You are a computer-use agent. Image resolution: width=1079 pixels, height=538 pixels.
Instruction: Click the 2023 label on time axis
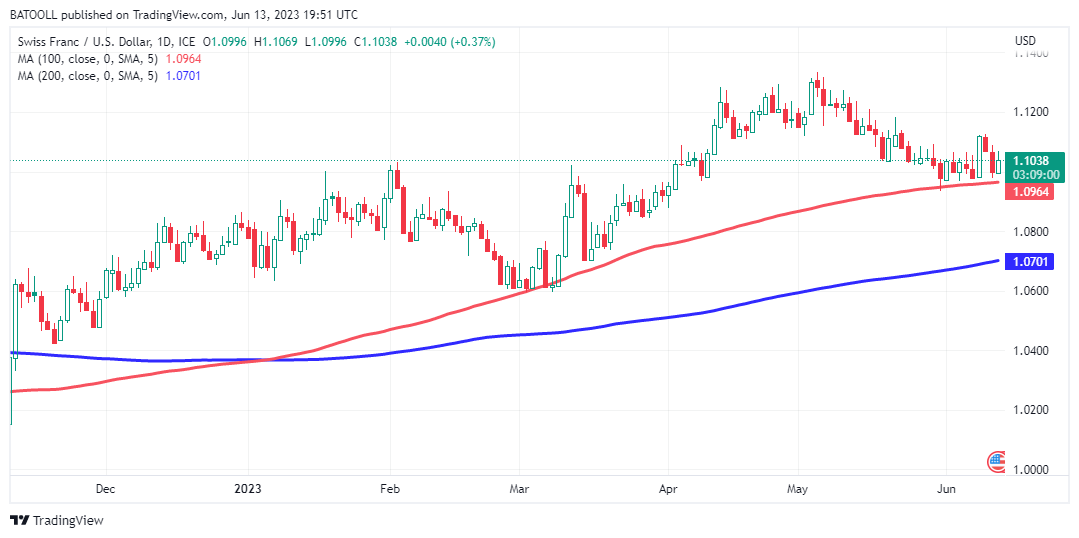coord(247,489)
